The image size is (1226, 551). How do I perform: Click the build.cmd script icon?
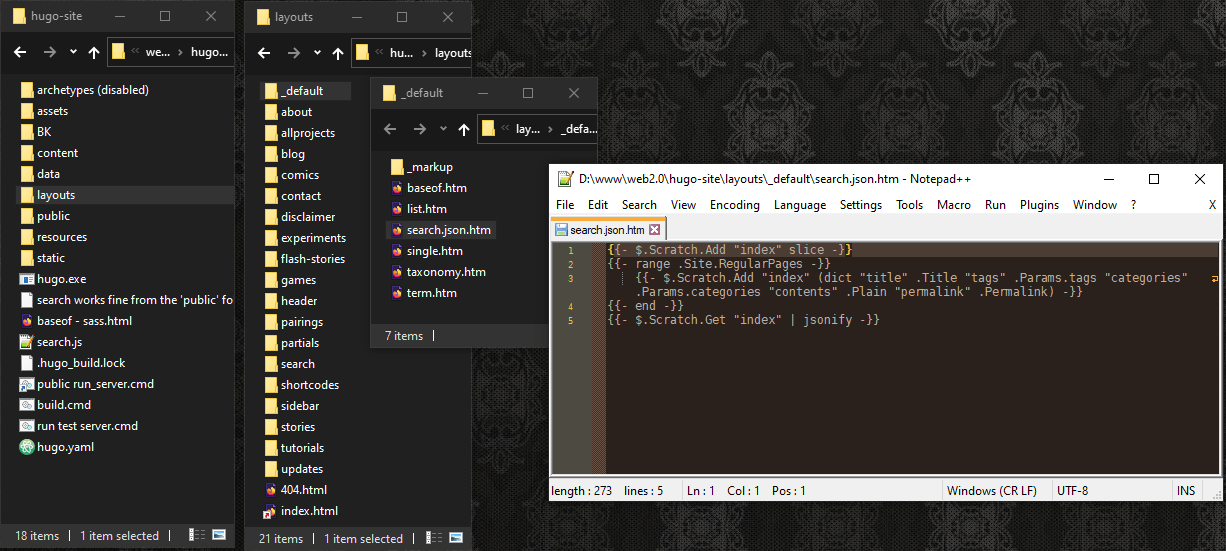(28, 405)
